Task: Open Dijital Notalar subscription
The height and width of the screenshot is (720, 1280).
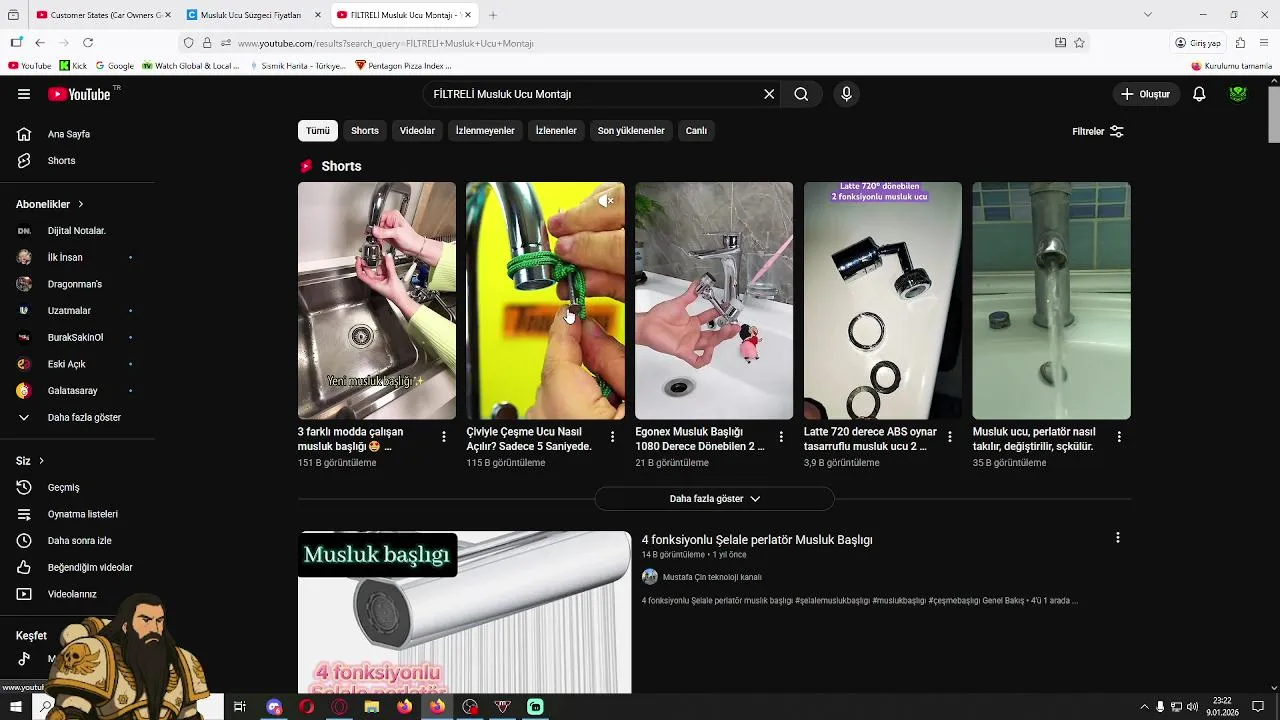Action: coord(76,231)
